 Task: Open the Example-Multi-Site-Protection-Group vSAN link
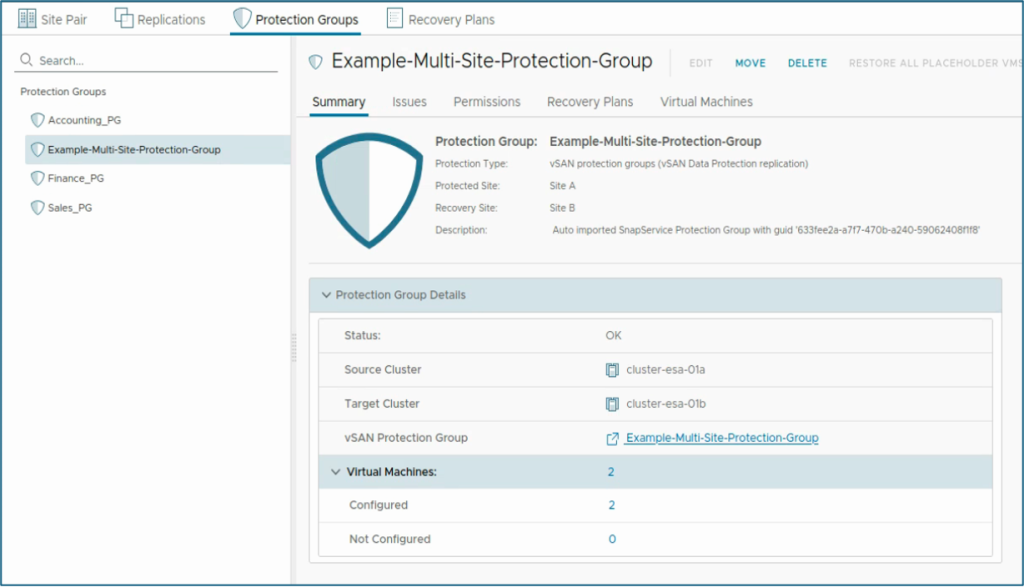(722, 438)
